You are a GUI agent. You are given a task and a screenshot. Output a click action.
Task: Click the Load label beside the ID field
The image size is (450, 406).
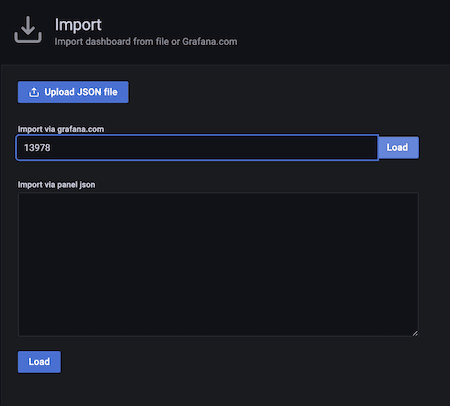397,147
